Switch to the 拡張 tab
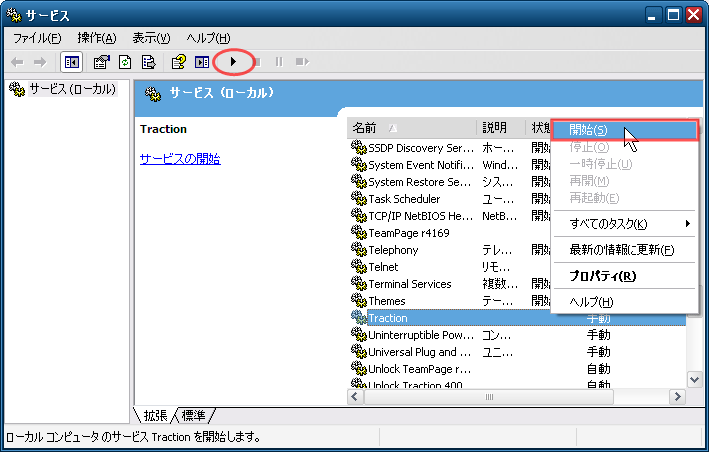 (155, 415)
